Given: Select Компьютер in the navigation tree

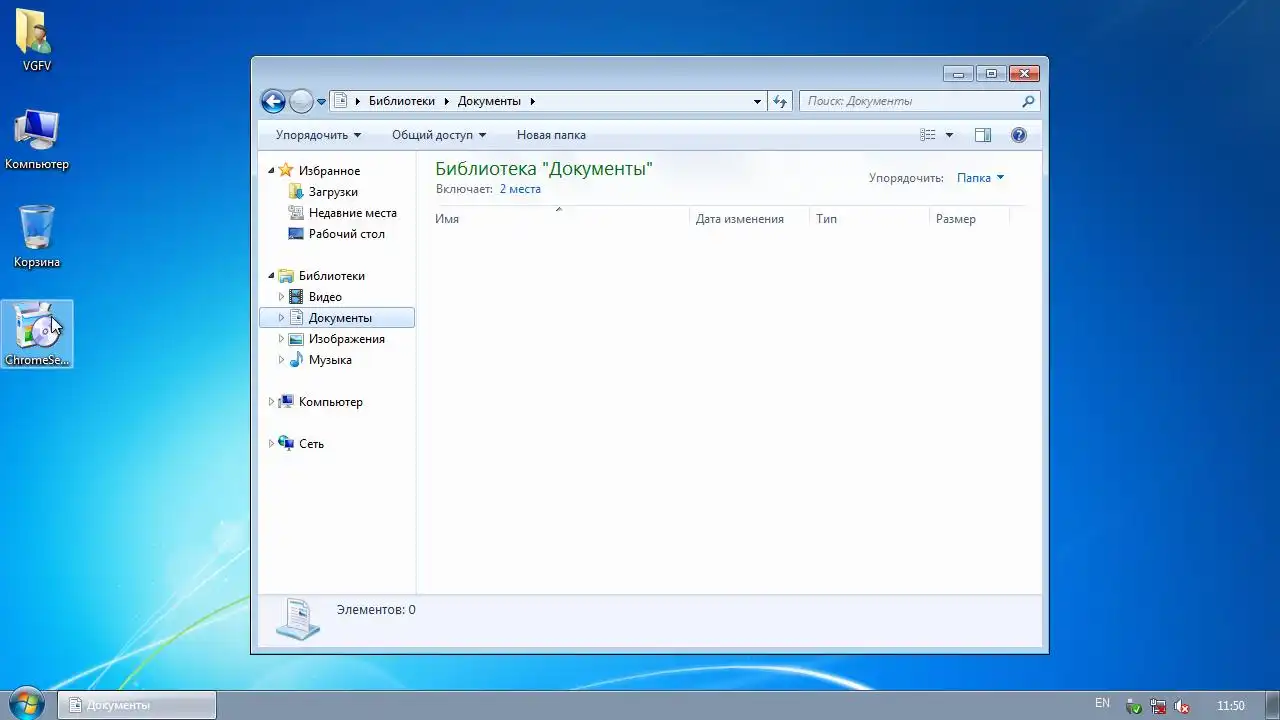Looking at the screenshot, I should (330, 402).
